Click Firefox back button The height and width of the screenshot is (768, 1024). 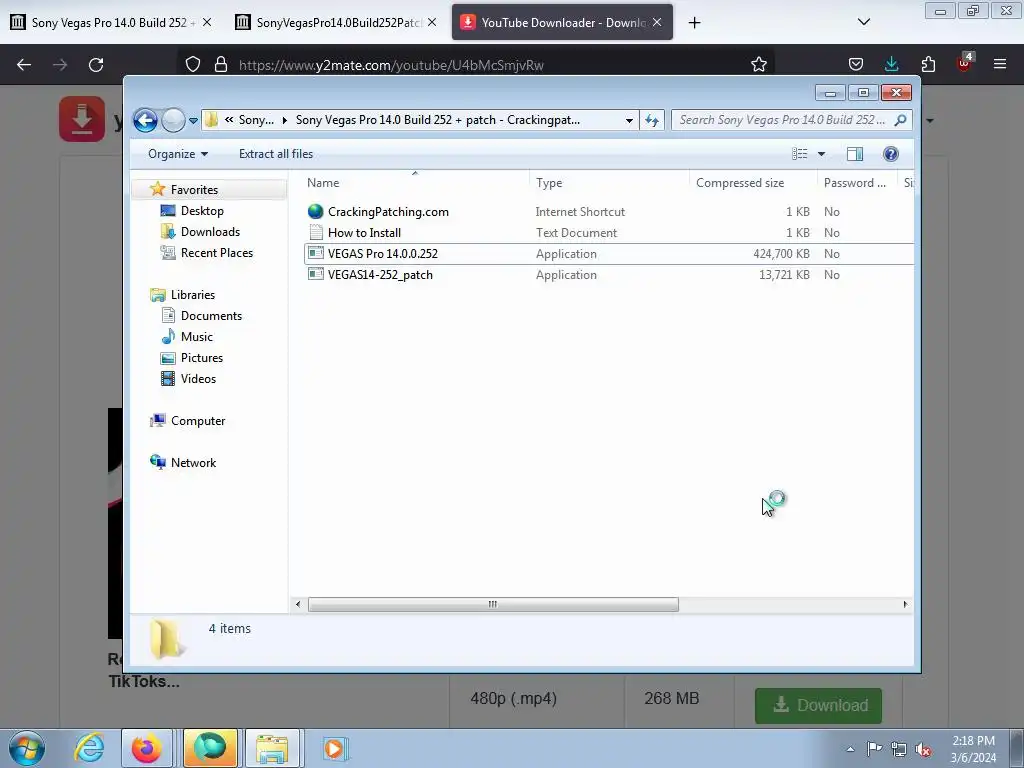point(24,65)
